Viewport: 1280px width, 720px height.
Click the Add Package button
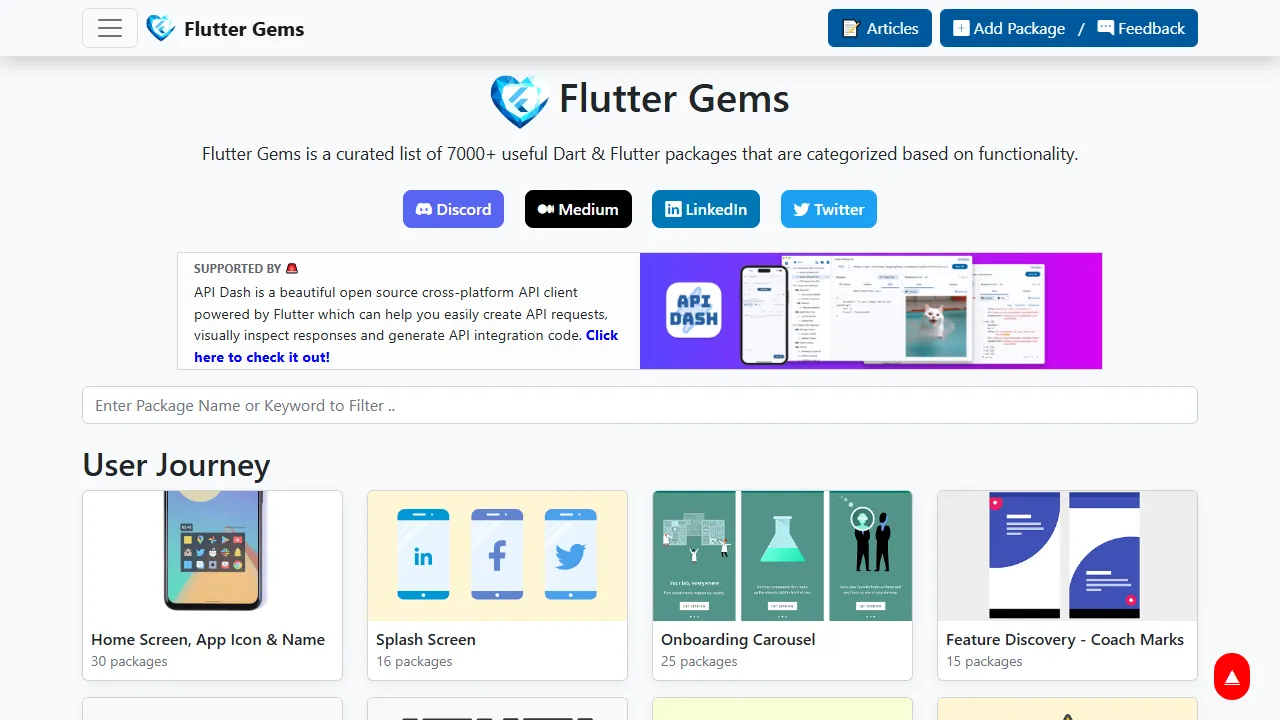click(x=1008, y=28)
